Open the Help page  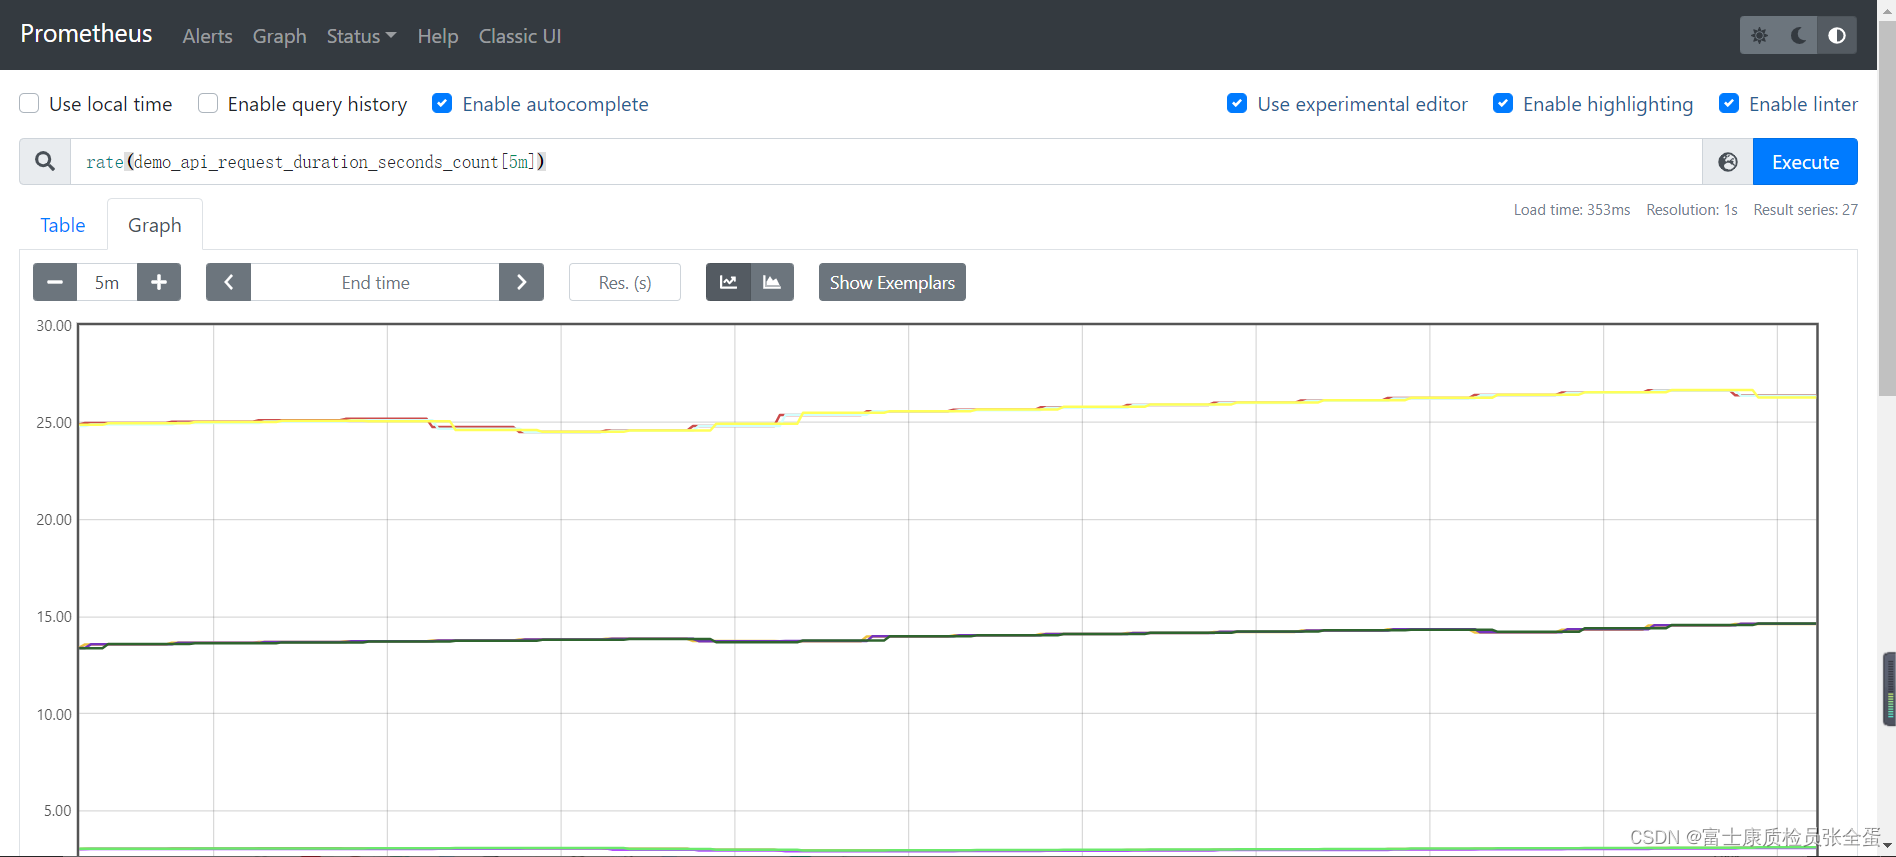(438, 36)
